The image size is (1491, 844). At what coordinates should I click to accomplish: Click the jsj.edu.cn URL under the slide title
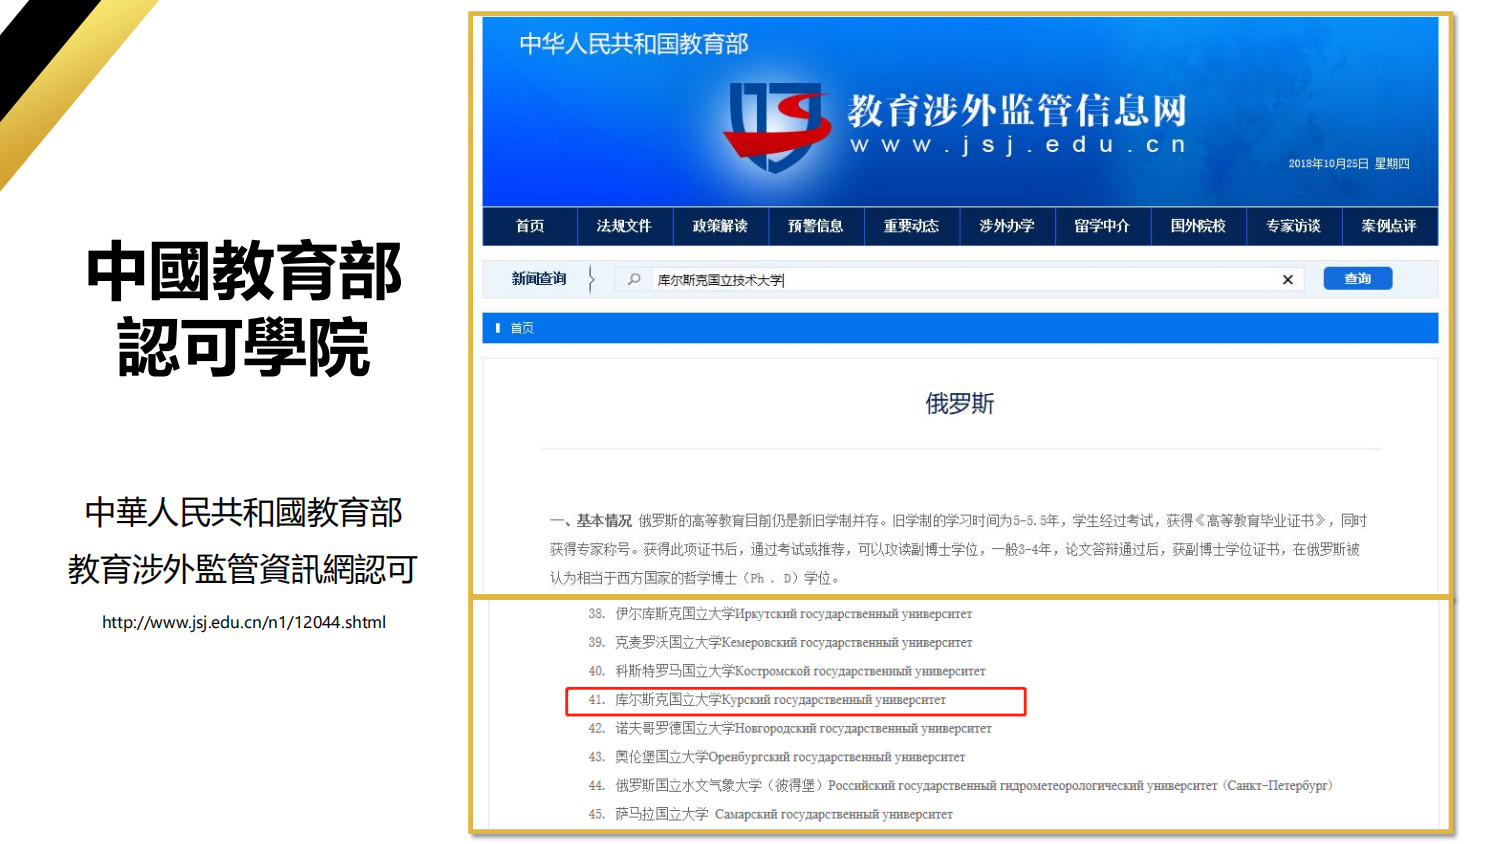pyautogui.click(x=244, y=622)
